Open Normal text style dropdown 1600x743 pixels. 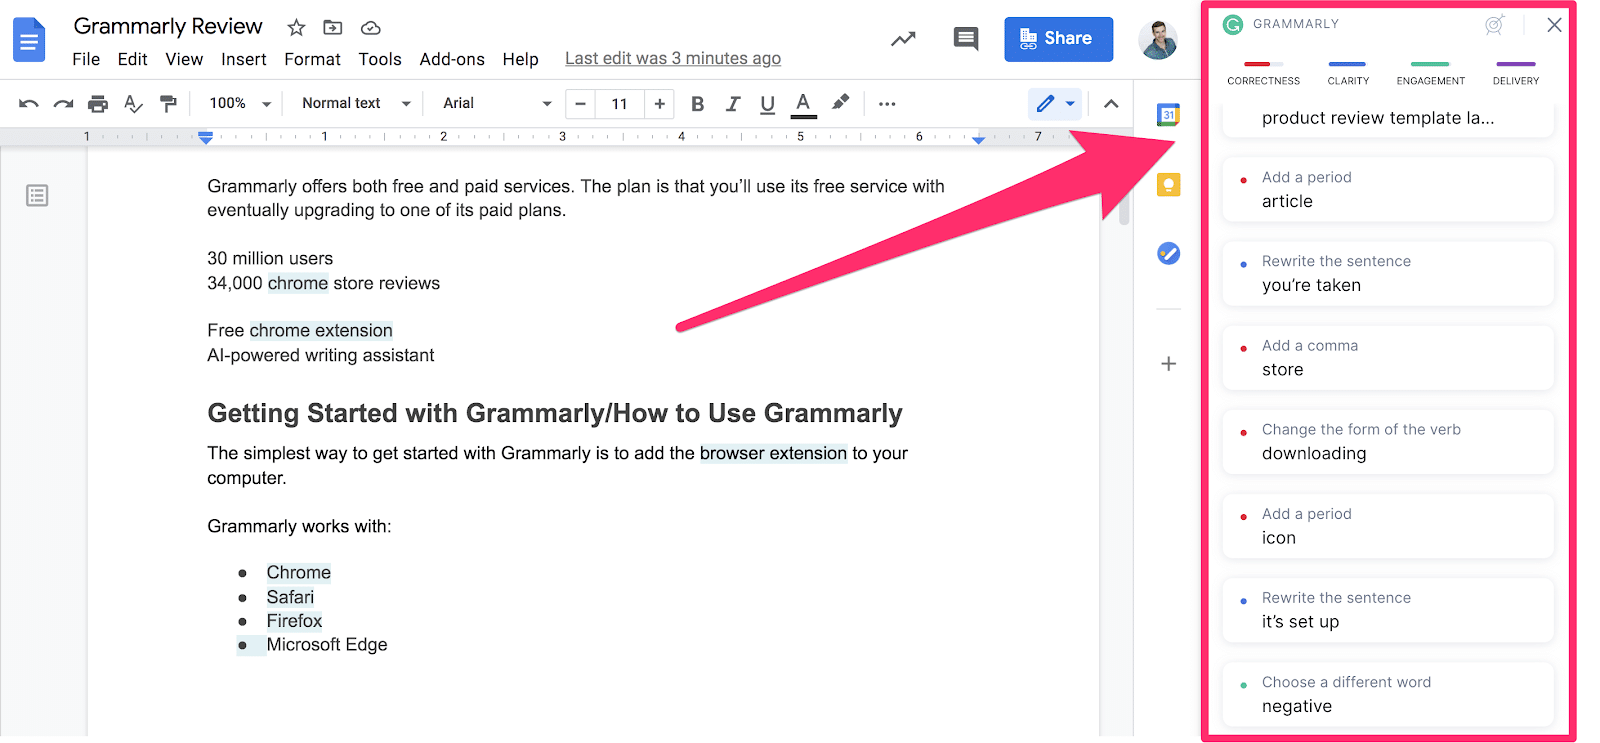356,103
